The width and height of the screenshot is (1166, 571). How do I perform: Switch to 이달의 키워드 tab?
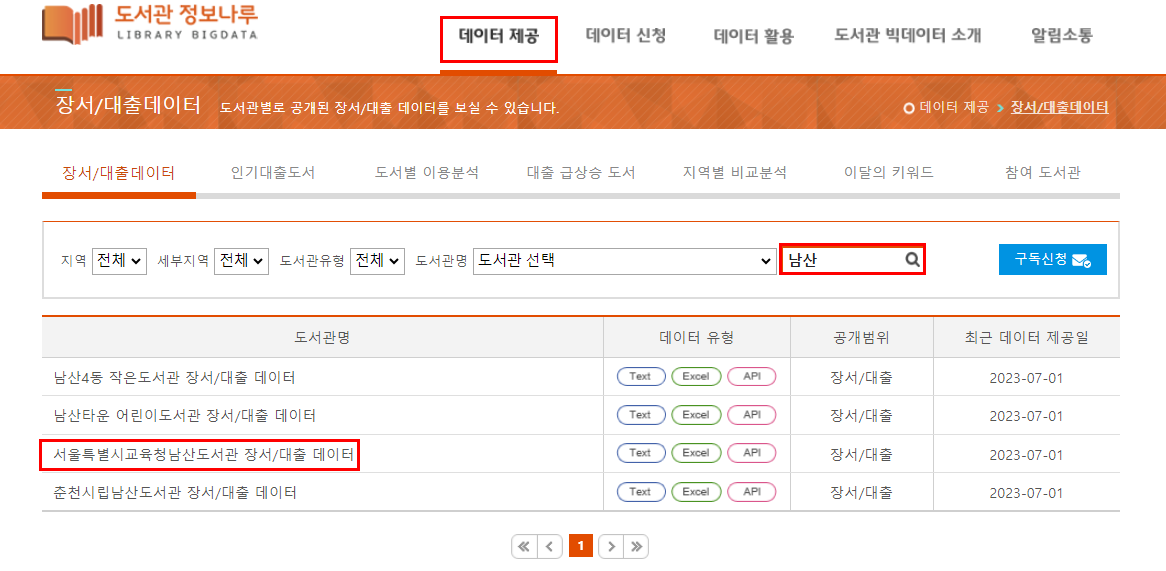[x=889, y=173]
